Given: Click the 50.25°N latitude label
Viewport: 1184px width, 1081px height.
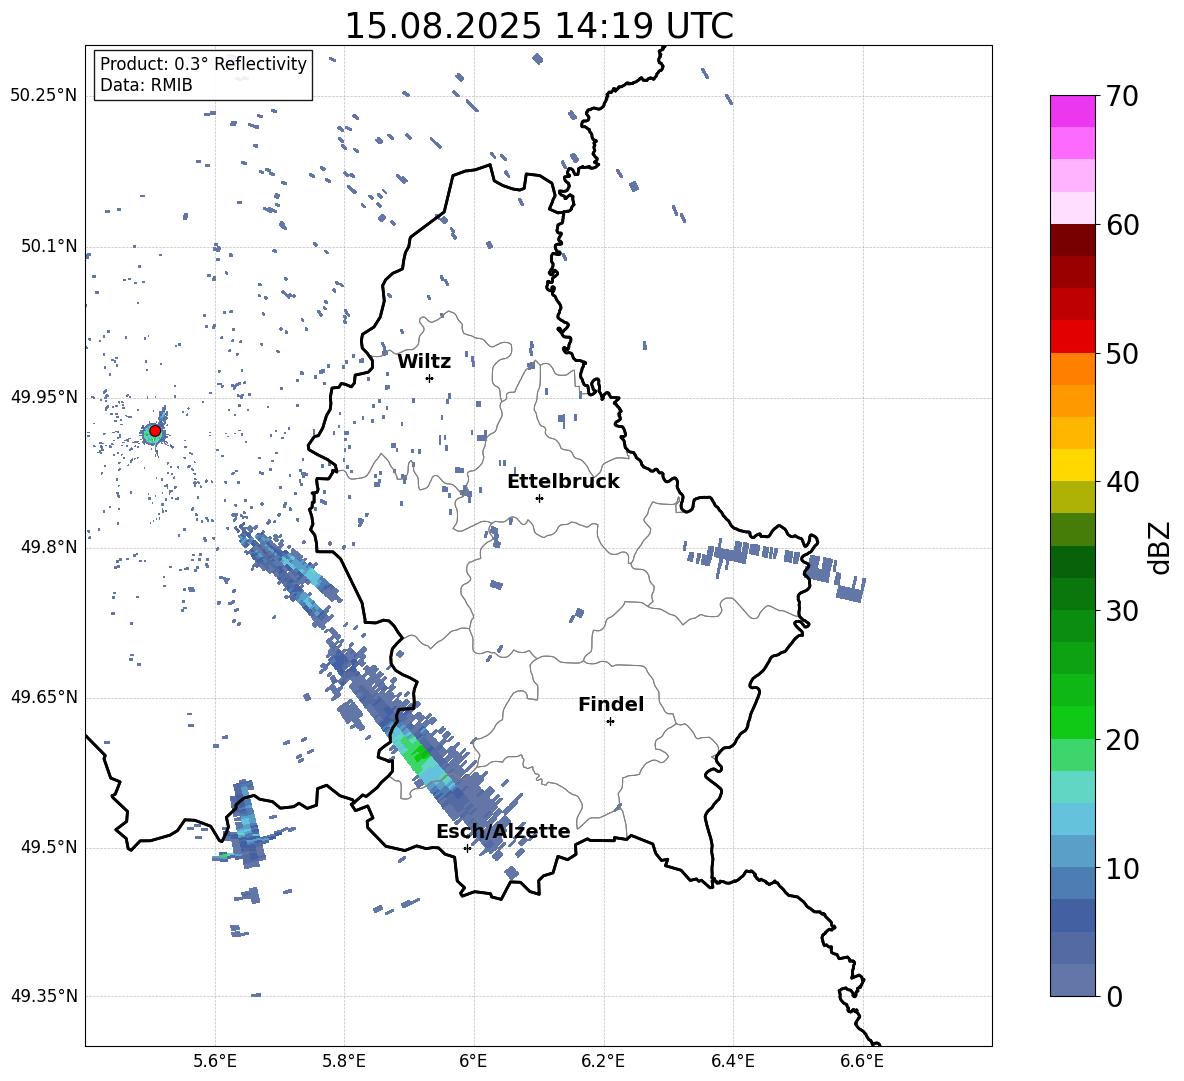Looking at the screenshot, I should point(44,96).
